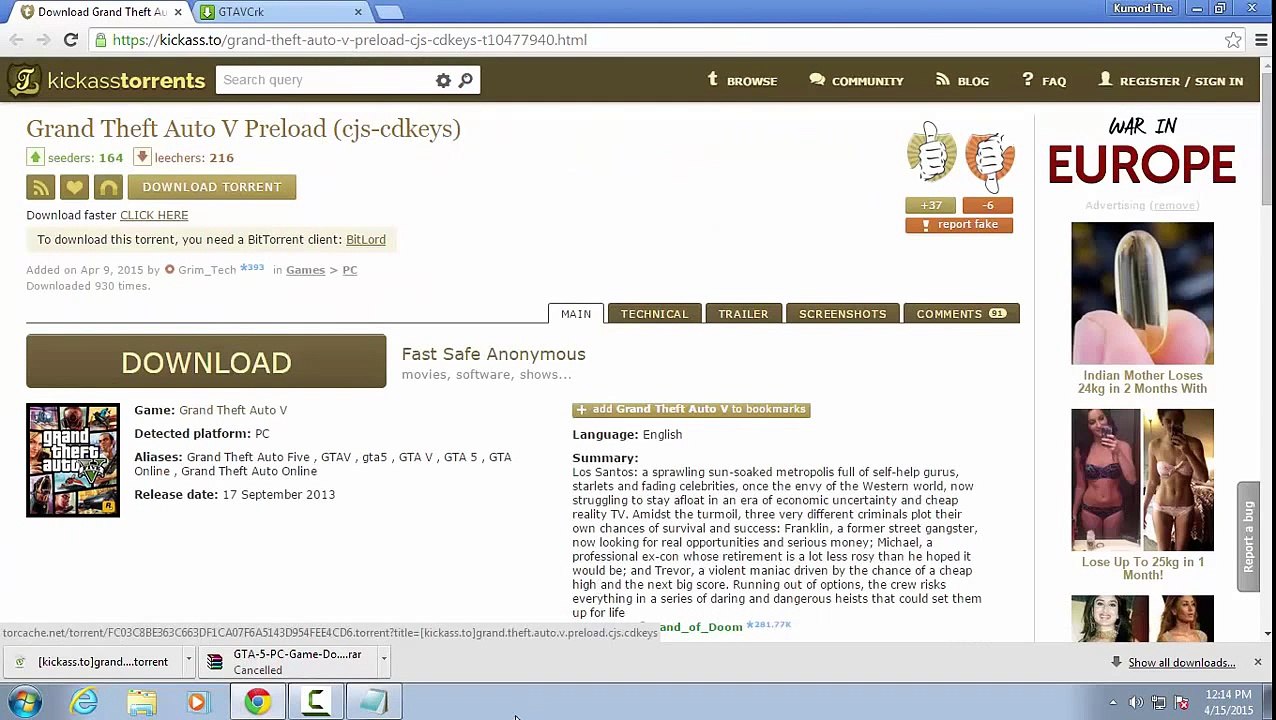This screenshot has width=1276, height=720.
Task: Open the Notepad taskbar icon
Action: tap(374, 702)
